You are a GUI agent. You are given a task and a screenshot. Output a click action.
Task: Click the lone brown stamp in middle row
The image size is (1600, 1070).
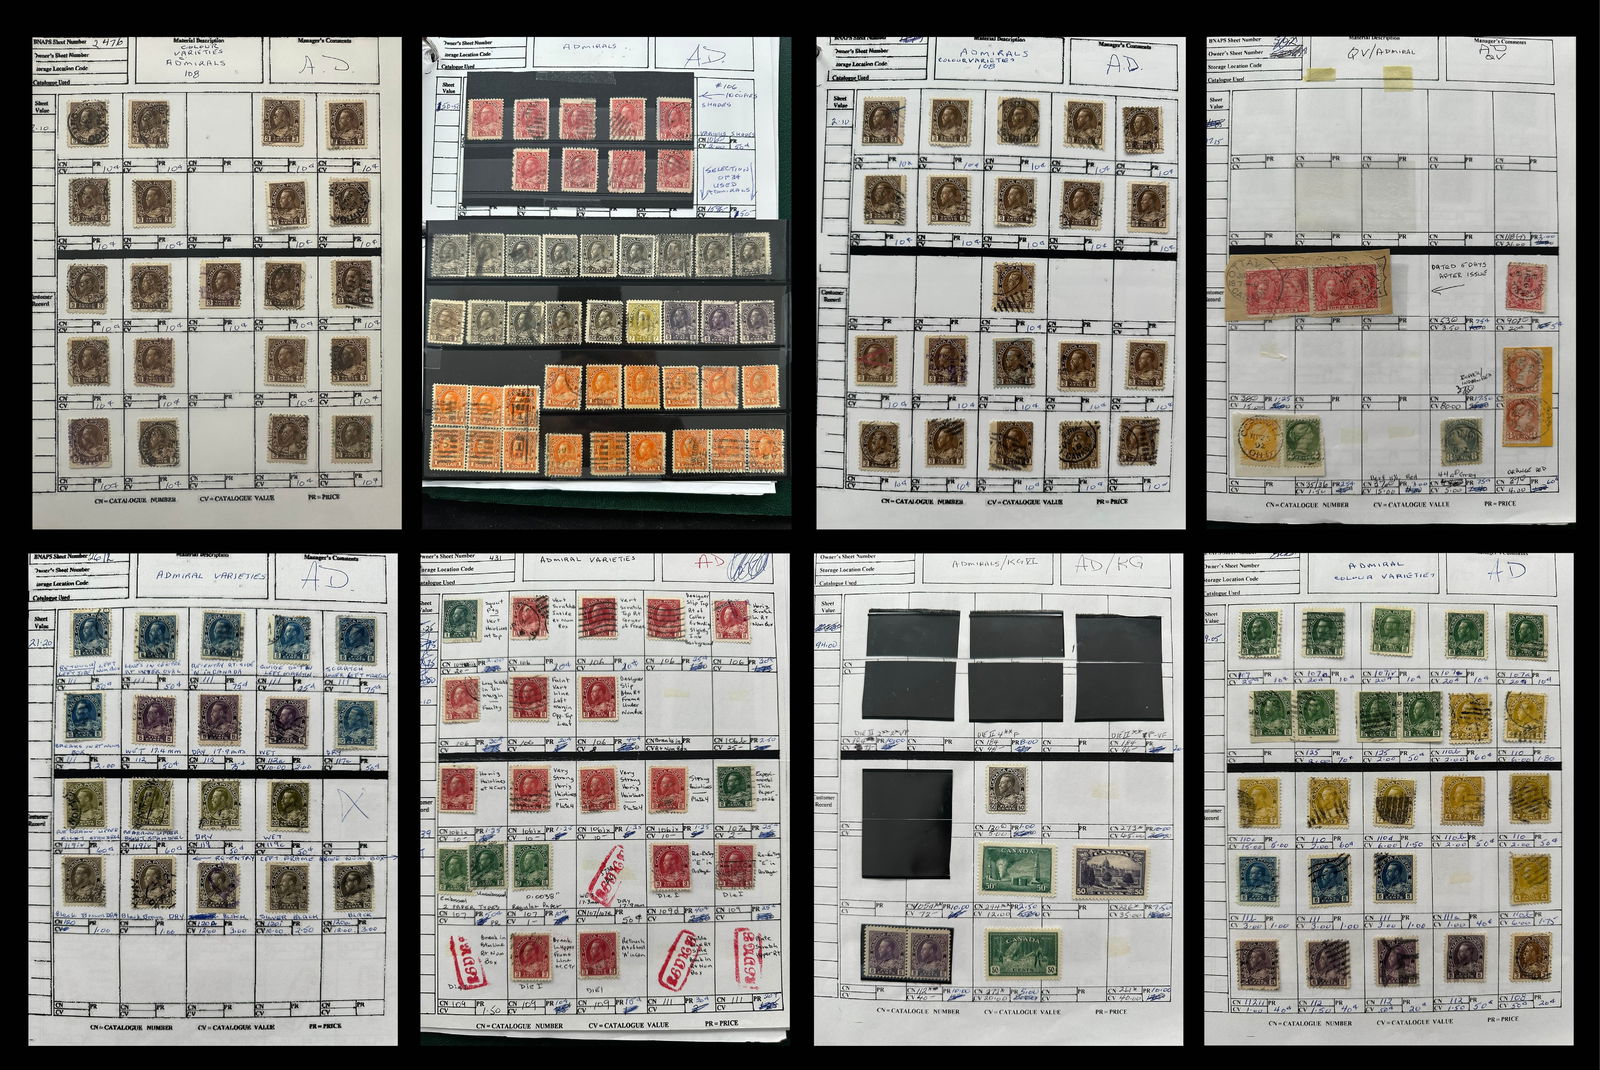point(1013,285)
